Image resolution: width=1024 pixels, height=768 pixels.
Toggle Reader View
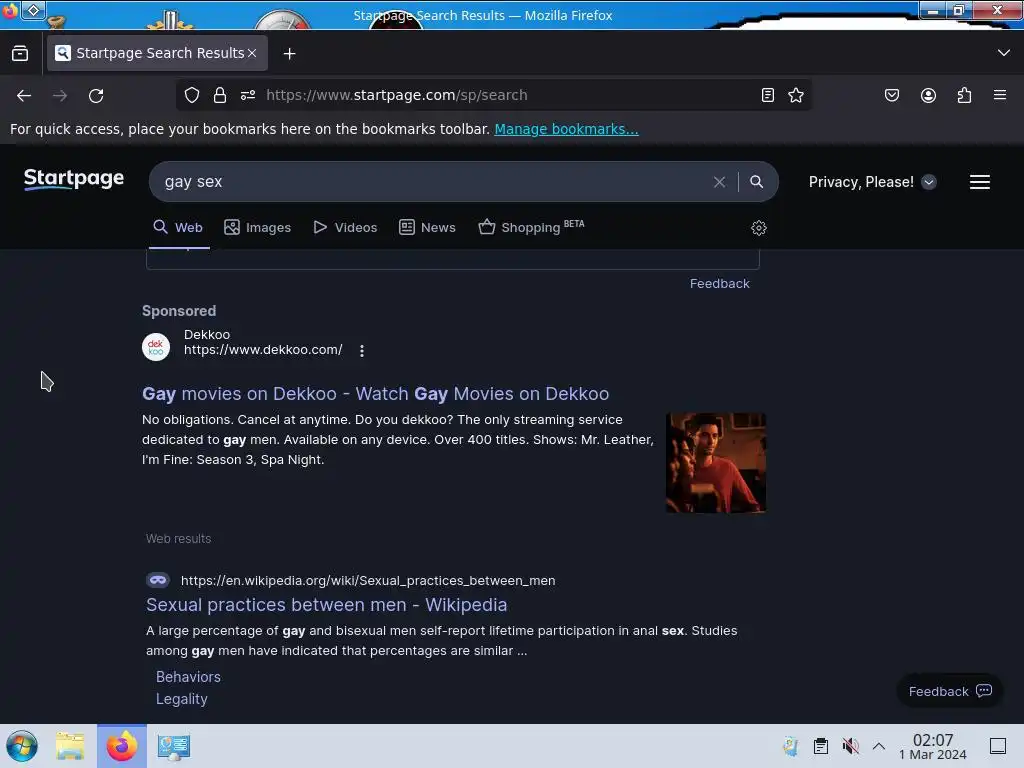point(768,95)
